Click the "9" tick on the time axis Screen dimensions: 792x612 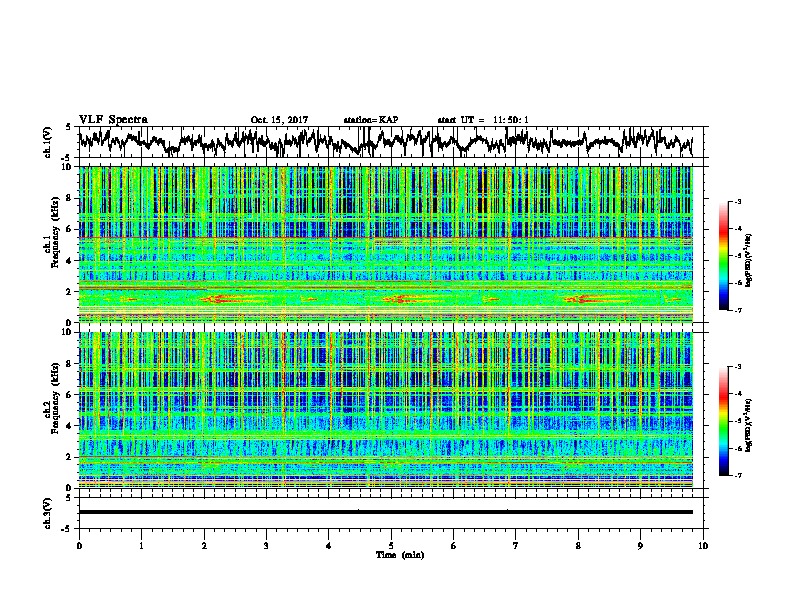coord(640,546)
